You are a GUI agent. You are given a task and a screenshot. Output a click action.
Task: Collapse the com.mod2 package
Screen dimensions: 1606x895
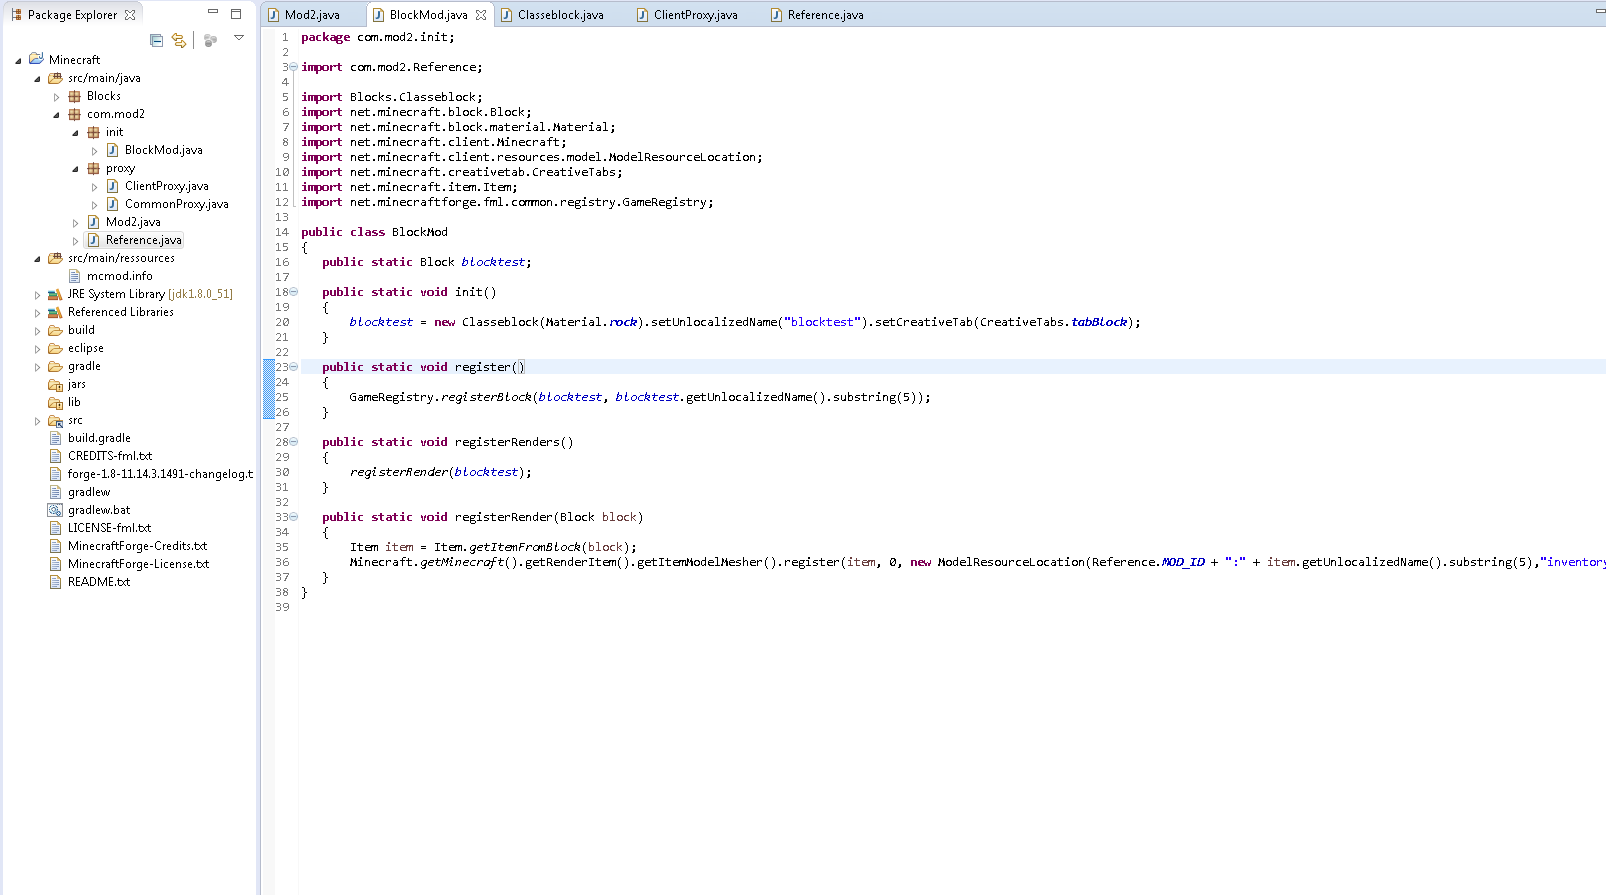pos(57,115)
